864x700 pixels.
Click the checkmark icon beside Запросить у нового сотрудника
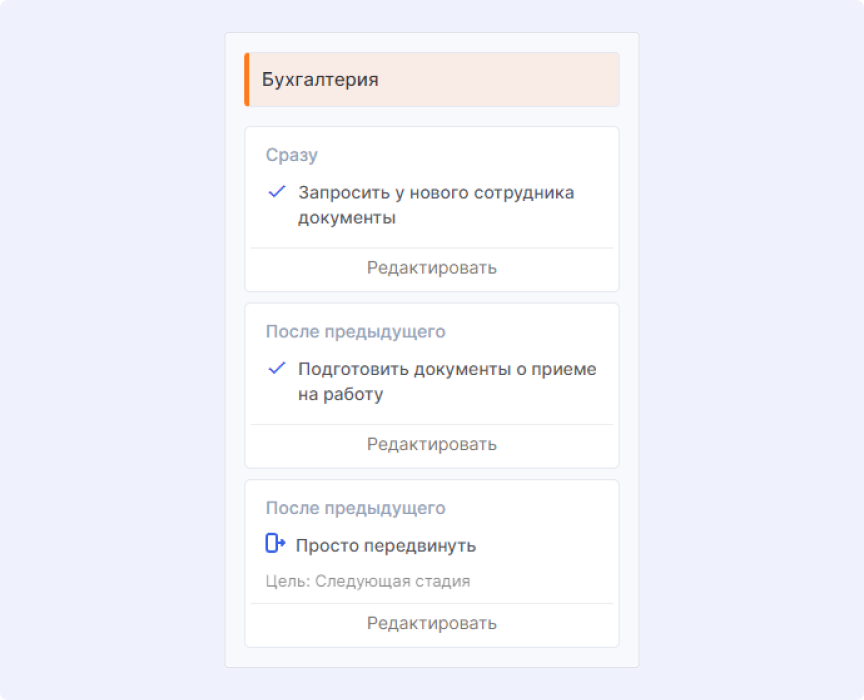pos(277,192)
